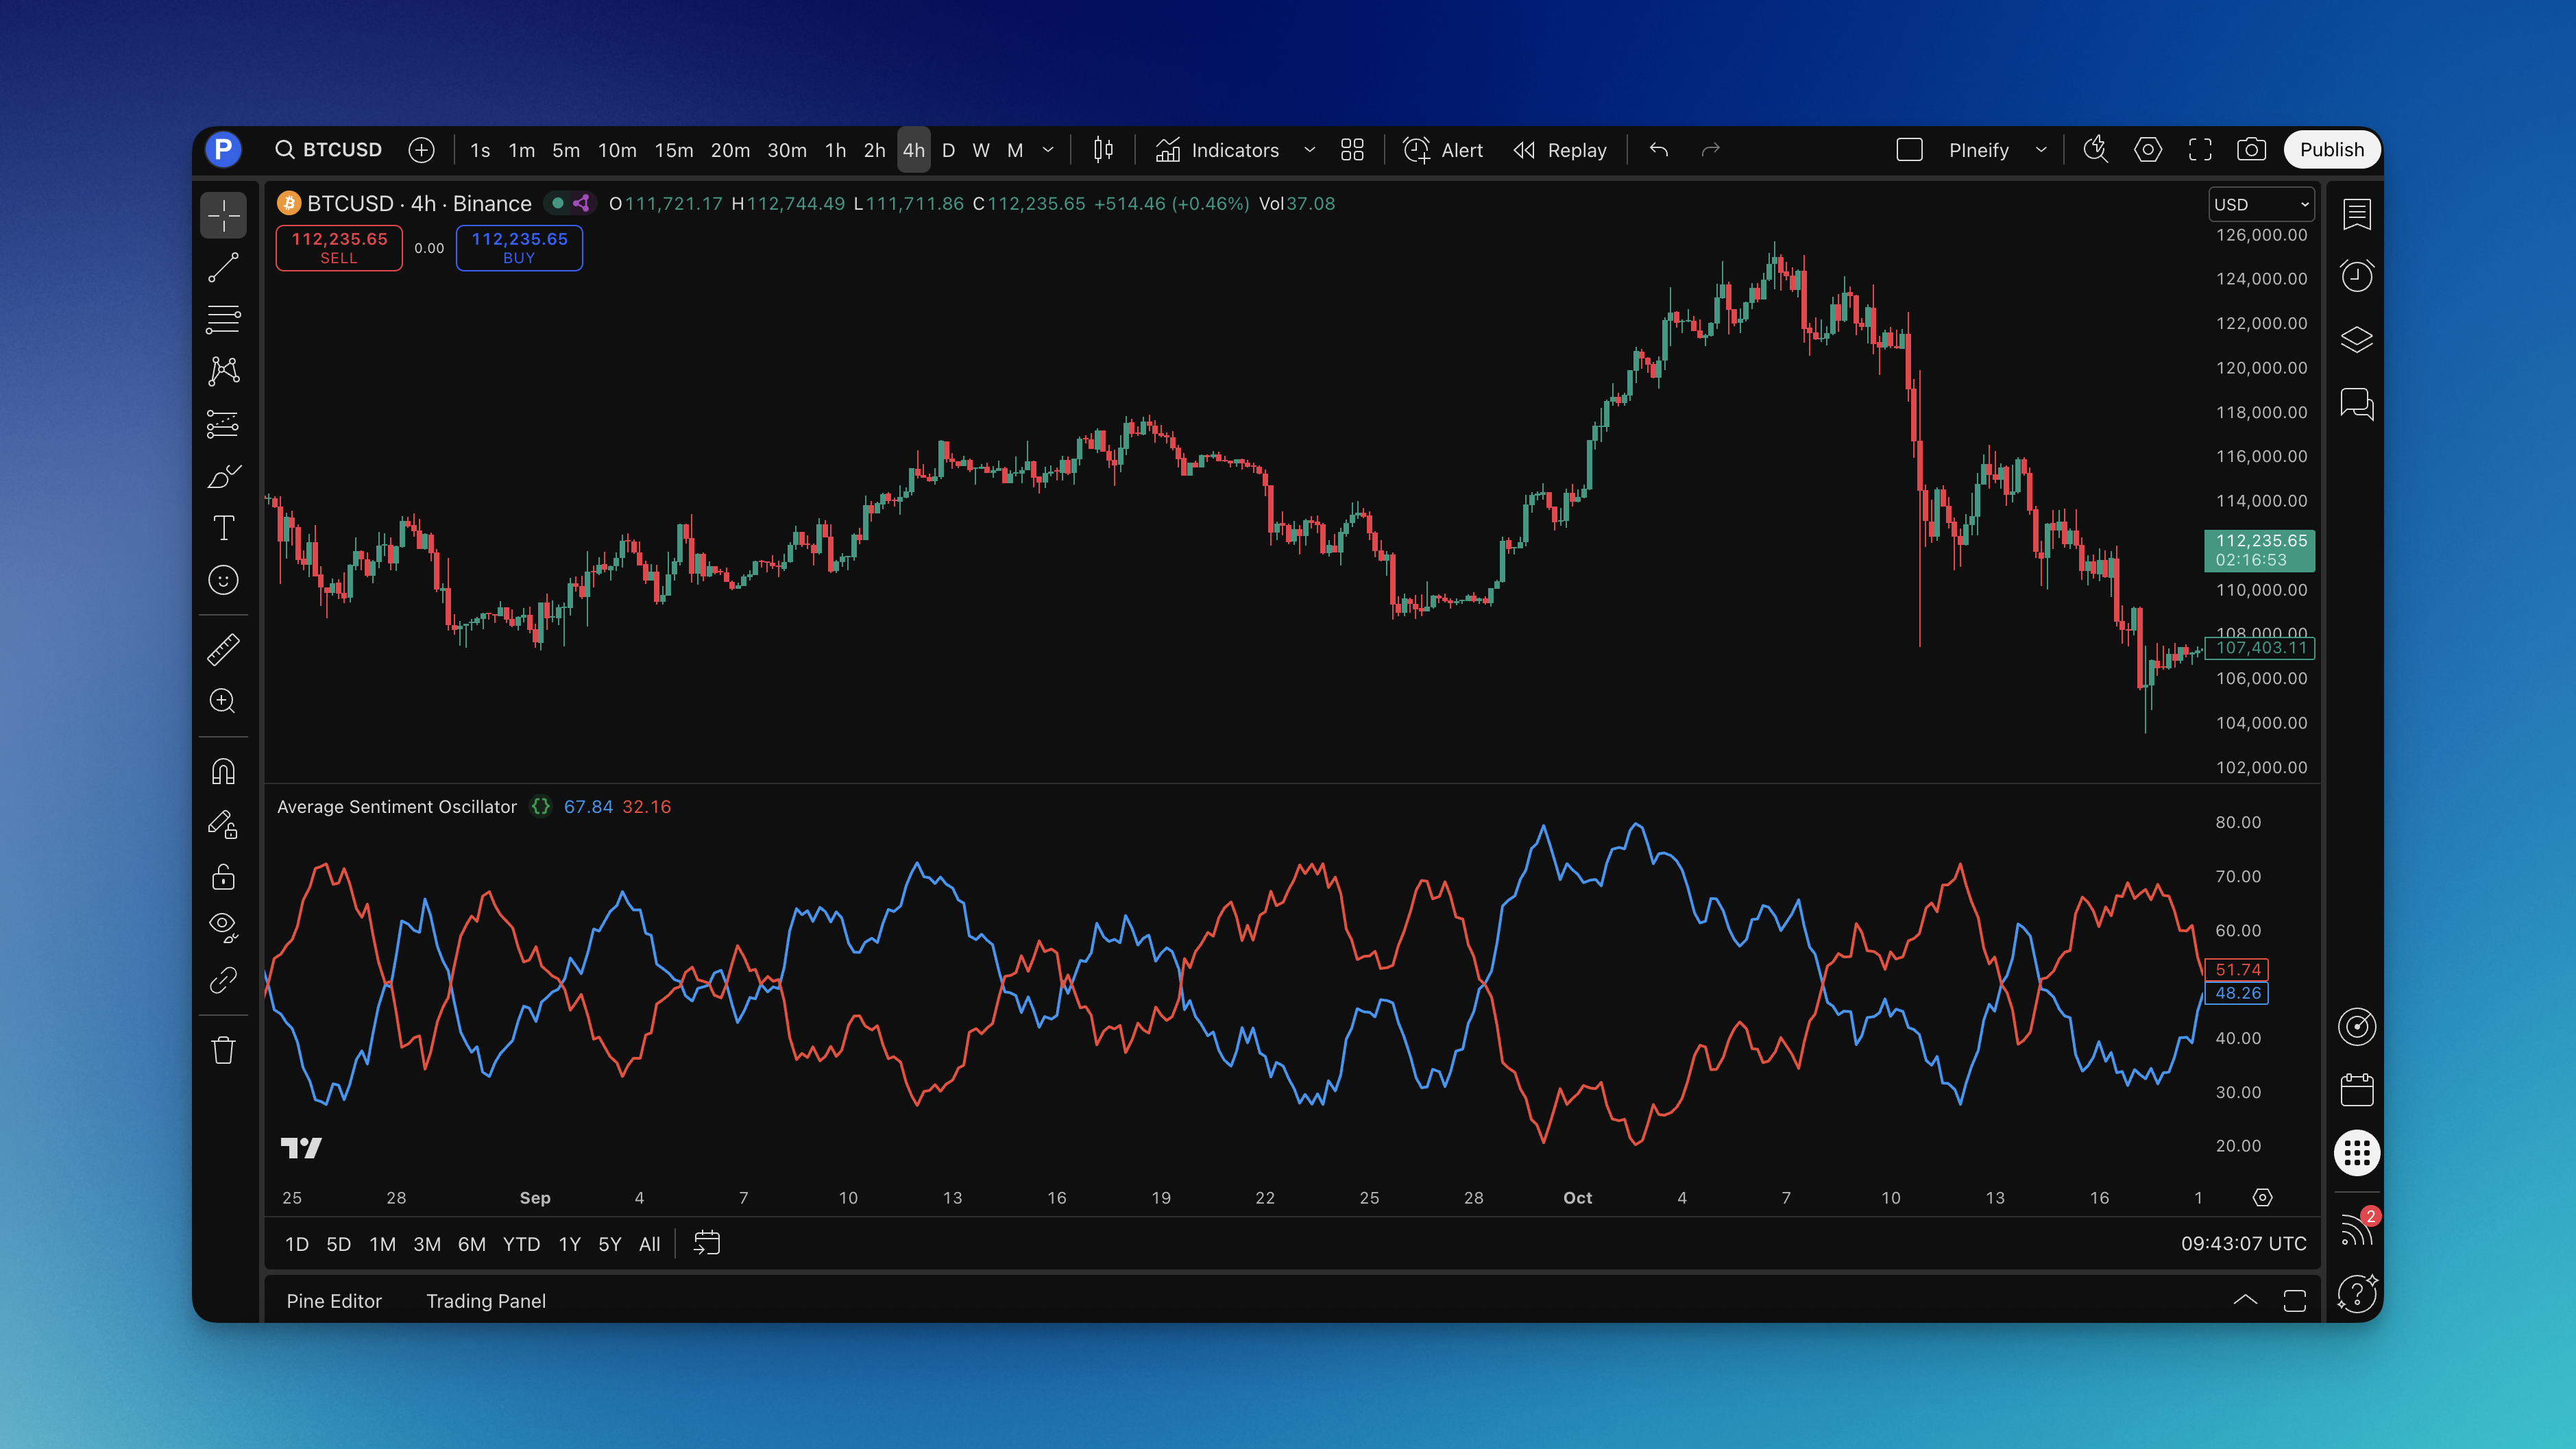Viewport: 2576px width, 1449px height.
Task: Select the text annotation tool
Action: tap(223, 528)
